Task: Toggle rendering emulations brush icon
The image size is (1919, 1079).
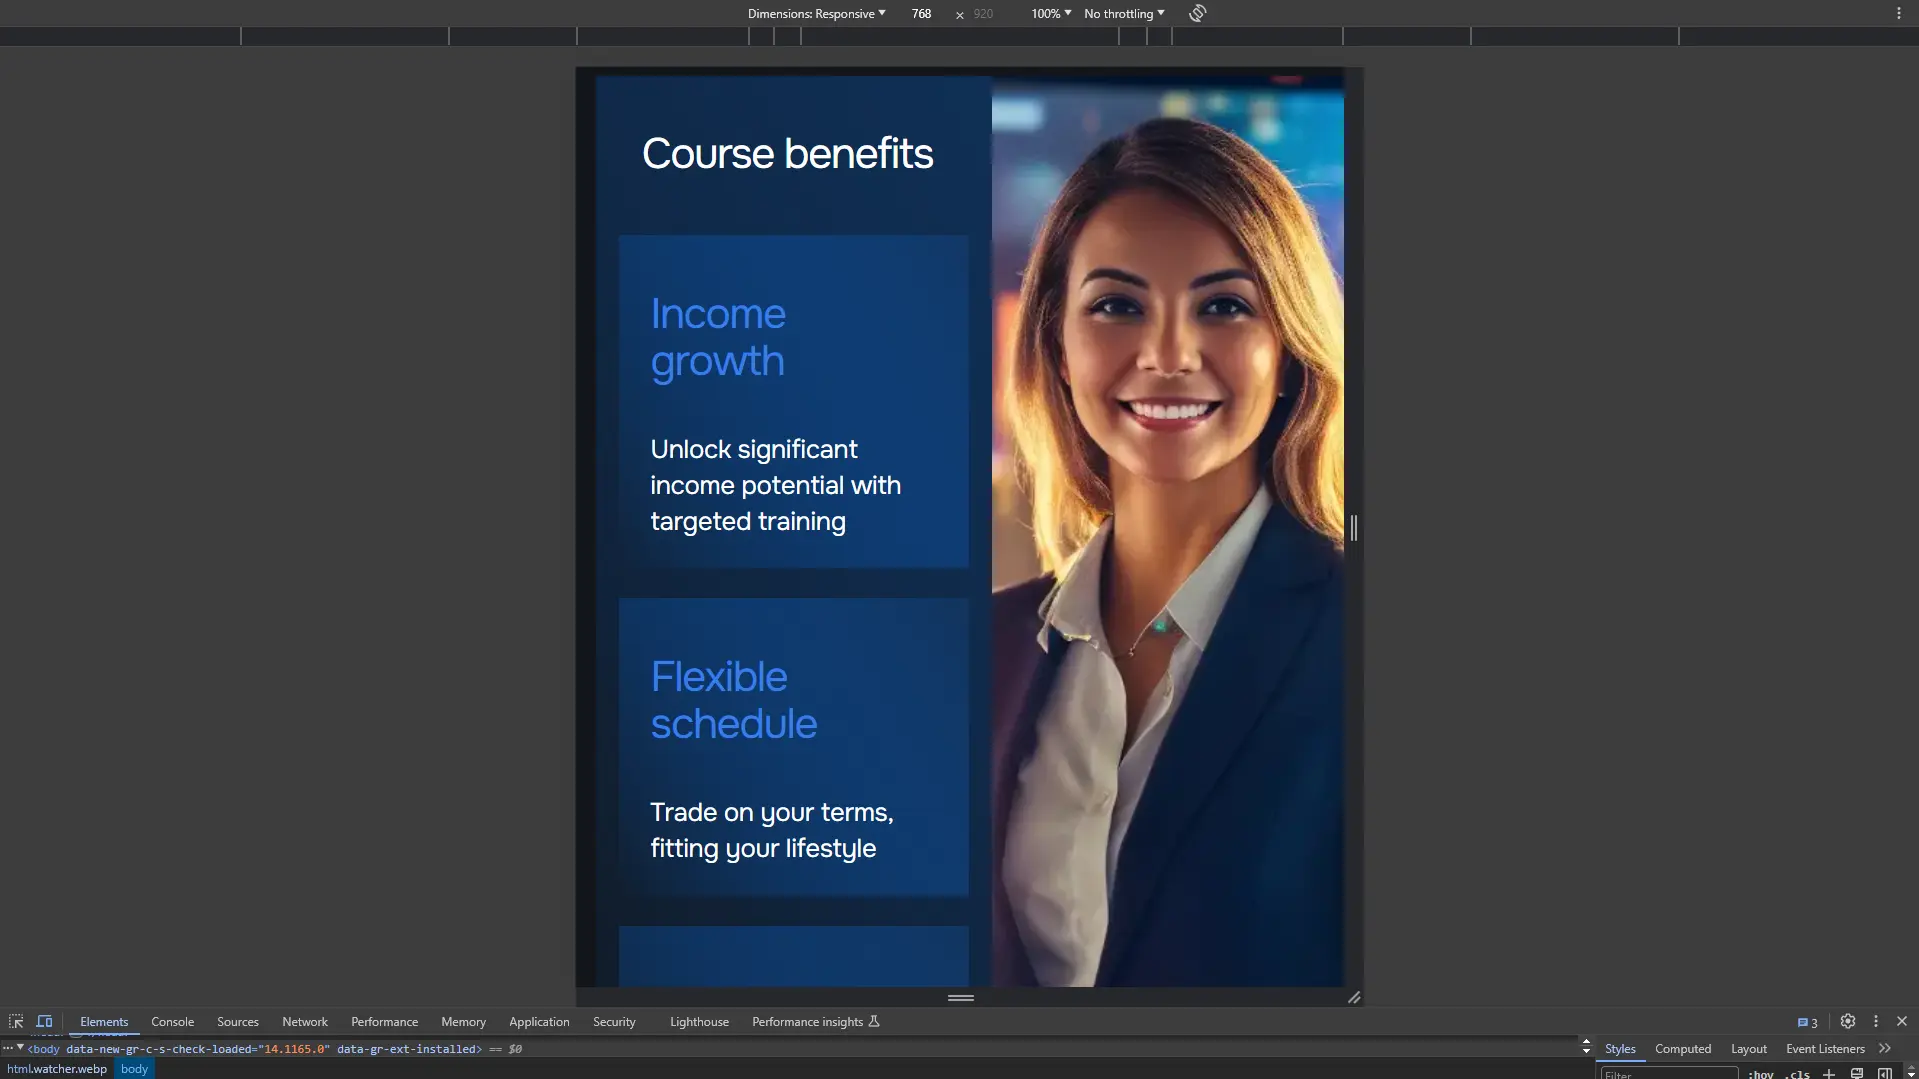Action: 1856,1073
